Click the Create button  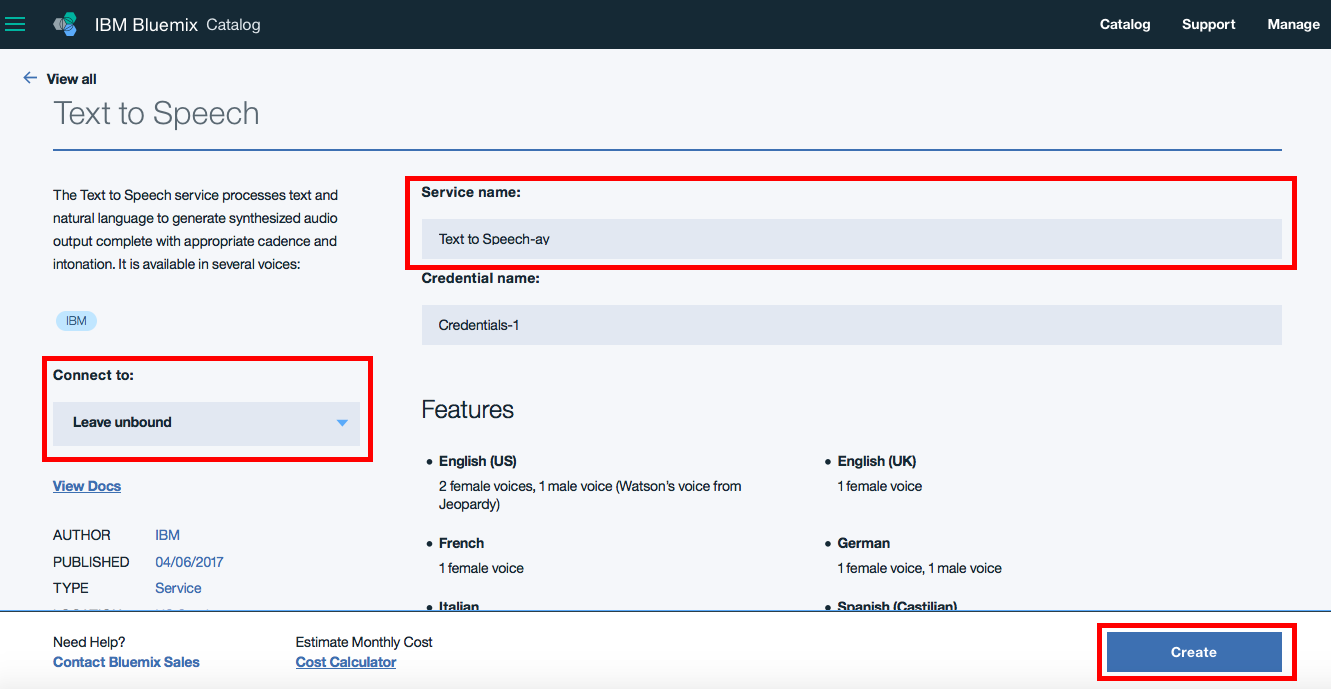point(1194,652)
